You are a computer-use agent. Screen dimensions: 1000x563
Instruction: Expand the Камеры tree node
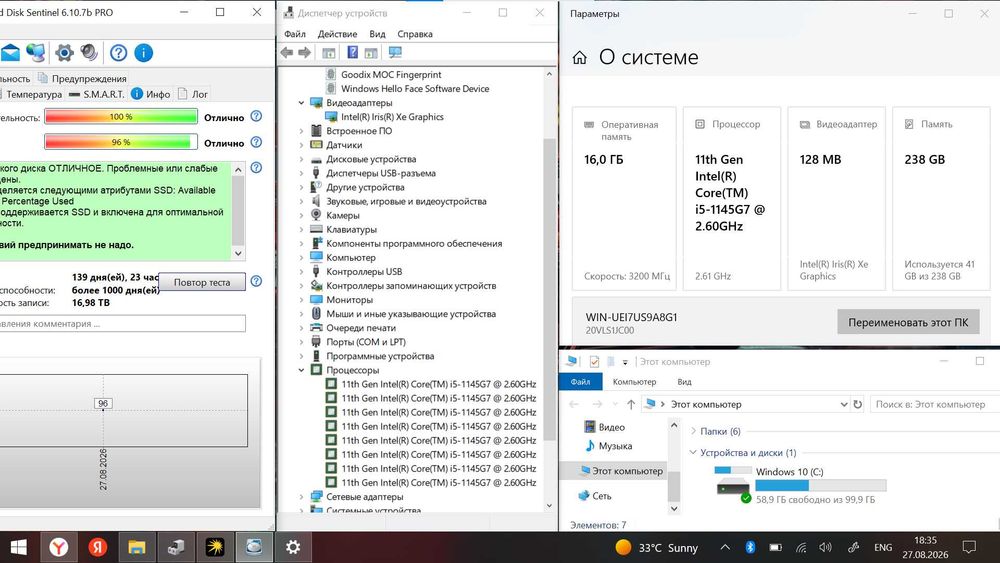301,216
